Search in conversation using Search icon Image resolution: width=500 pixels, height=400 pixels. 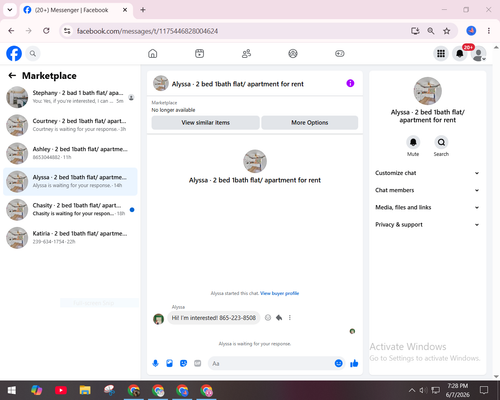coord(441,142)
